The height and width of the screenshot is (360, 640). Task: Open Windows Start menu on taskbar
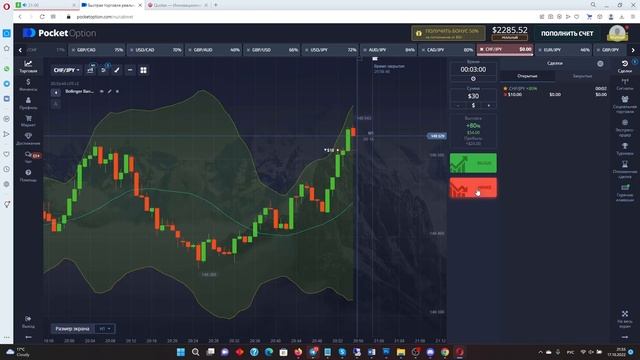pos(181,352)
